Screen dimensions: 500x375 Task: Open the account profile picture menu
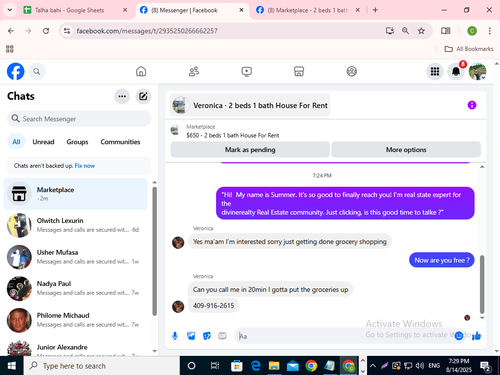(477, 71)
